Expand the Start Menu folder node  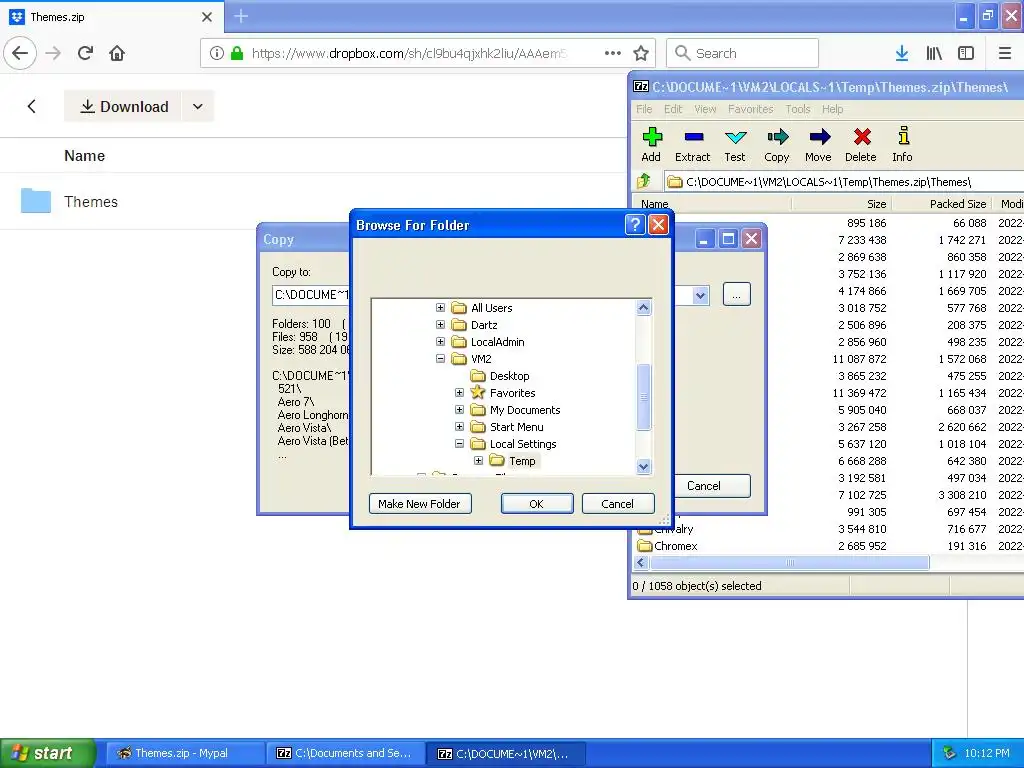coord(459,426)
